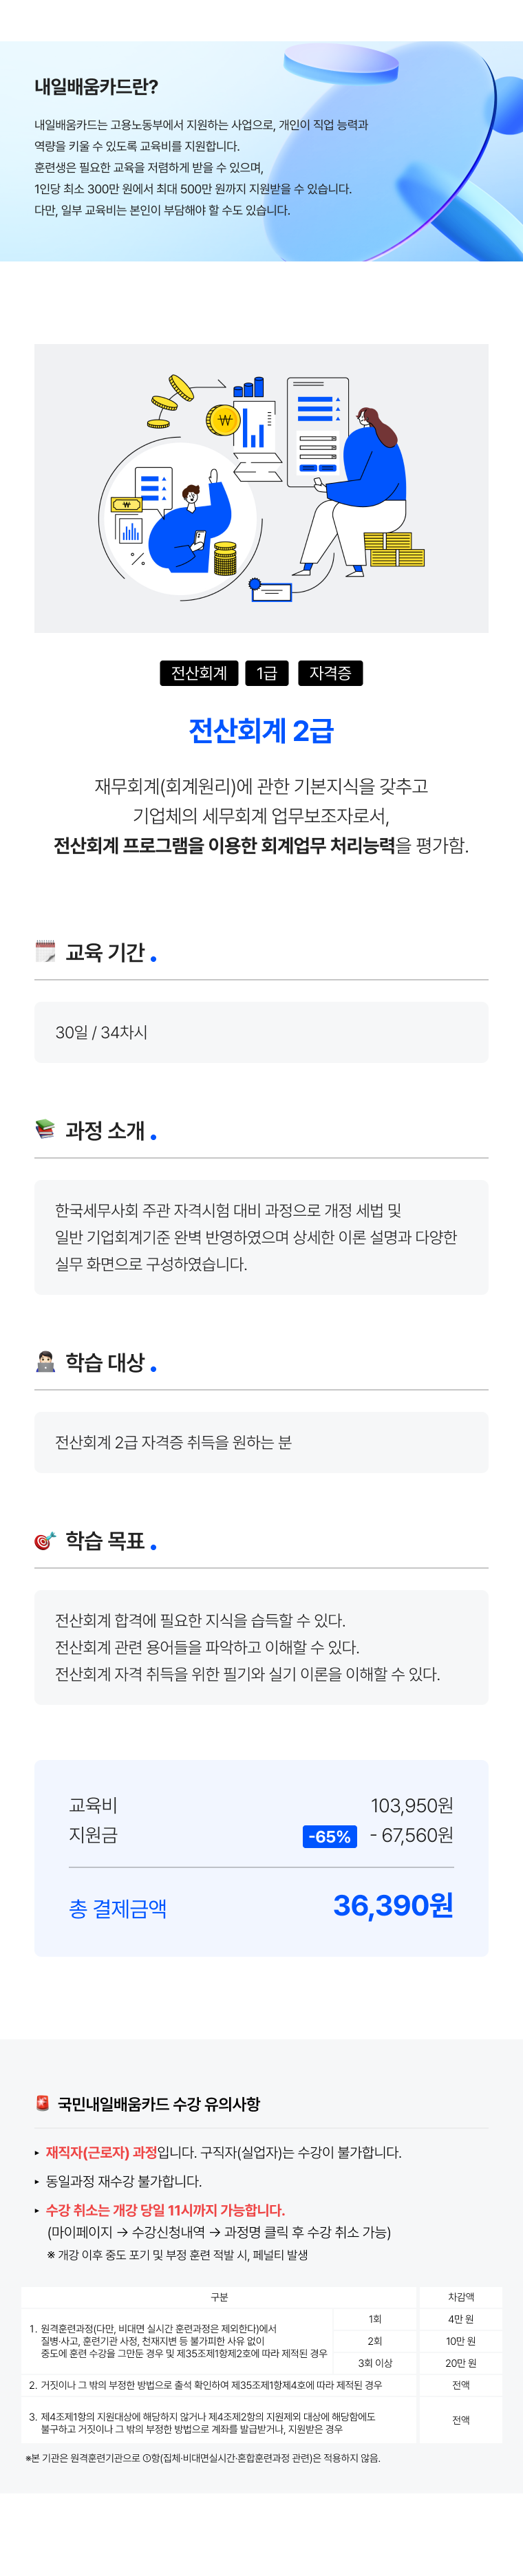Click the 30일 / 34차시 duration box
This screenshot has height=2576, width=523.
(x=261, y=1032)
